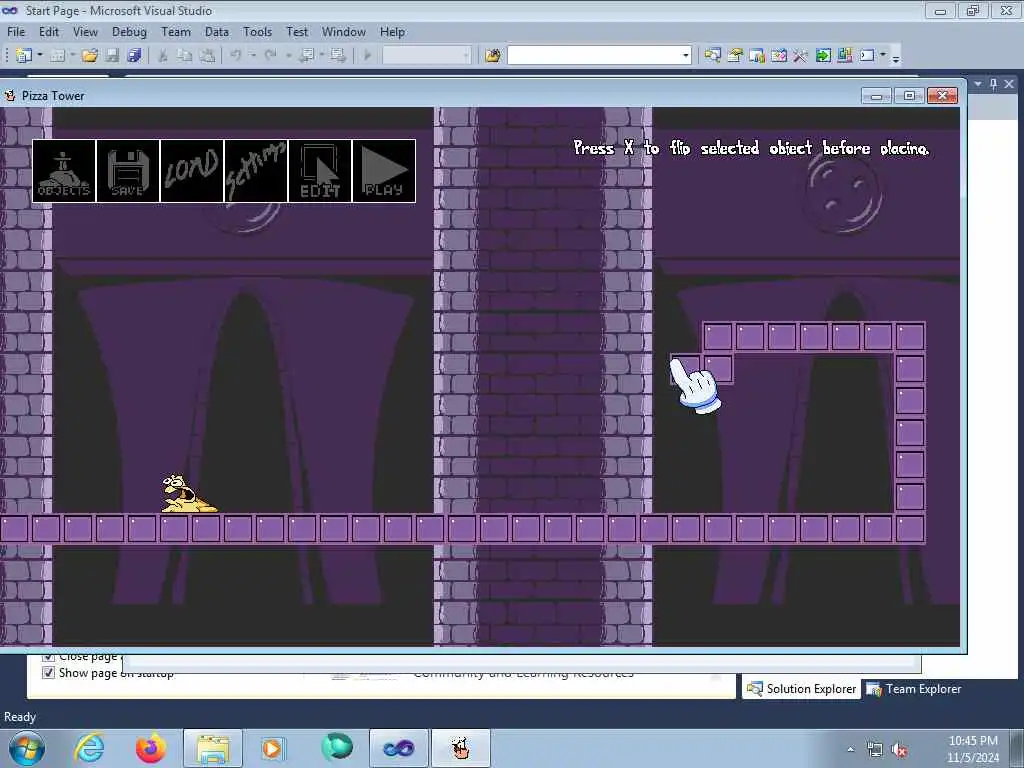
Task: Select the EDIT cursor tool in editor
Action: 320,171
